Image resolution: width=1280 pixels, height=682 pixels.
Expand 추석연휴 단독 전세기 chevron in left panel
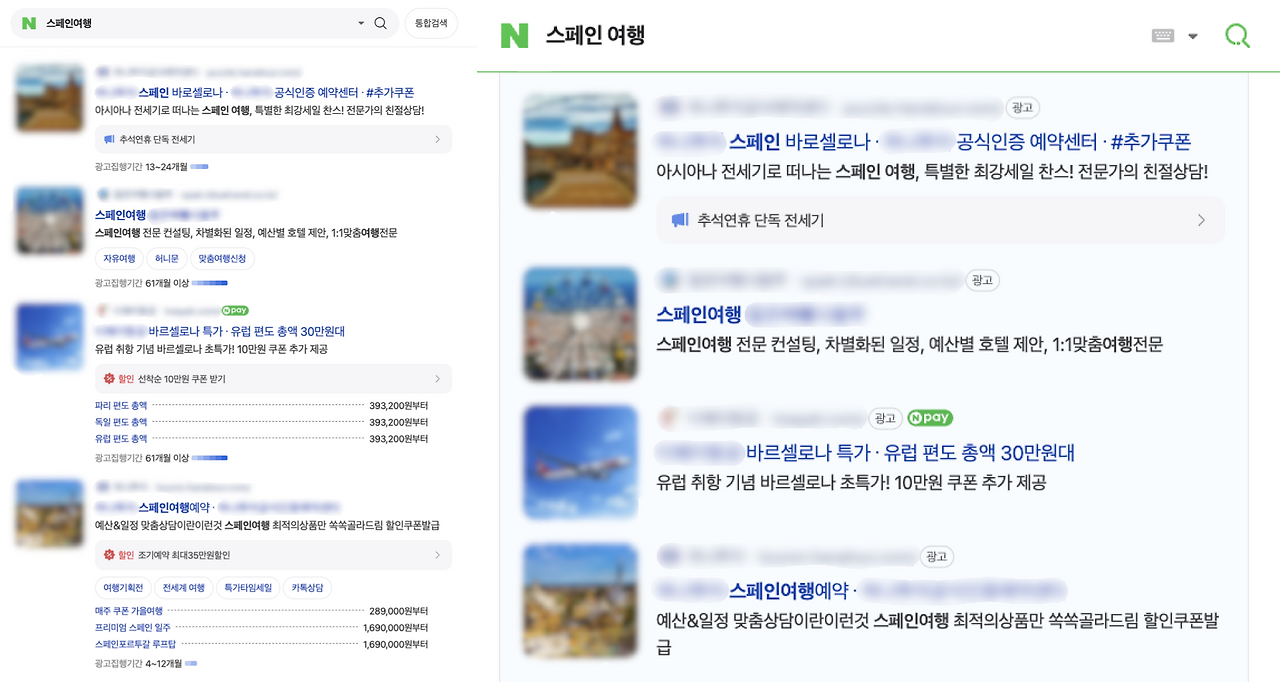point(437,140)
